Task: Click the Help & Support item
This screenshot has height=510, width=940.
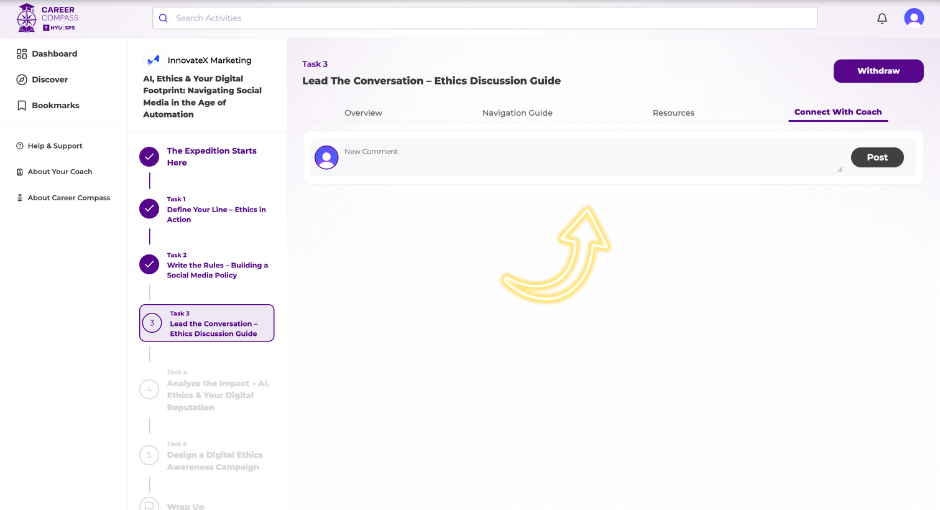Action: coord(55,146)
